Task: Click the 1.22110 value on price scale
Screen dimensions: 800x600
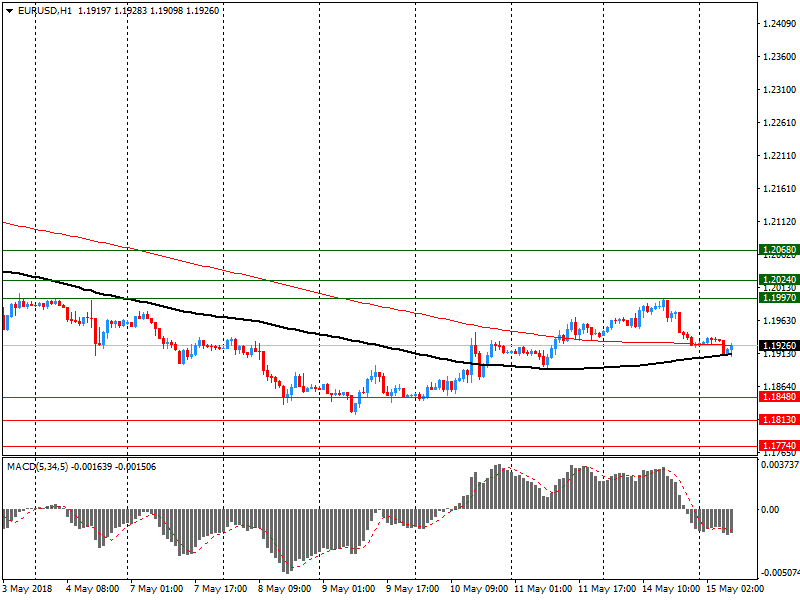Action: [x=777, y=156]
